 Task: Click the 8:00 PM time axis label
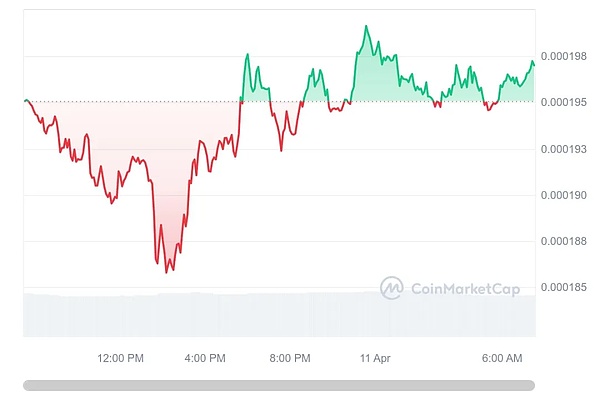(290, 358)
